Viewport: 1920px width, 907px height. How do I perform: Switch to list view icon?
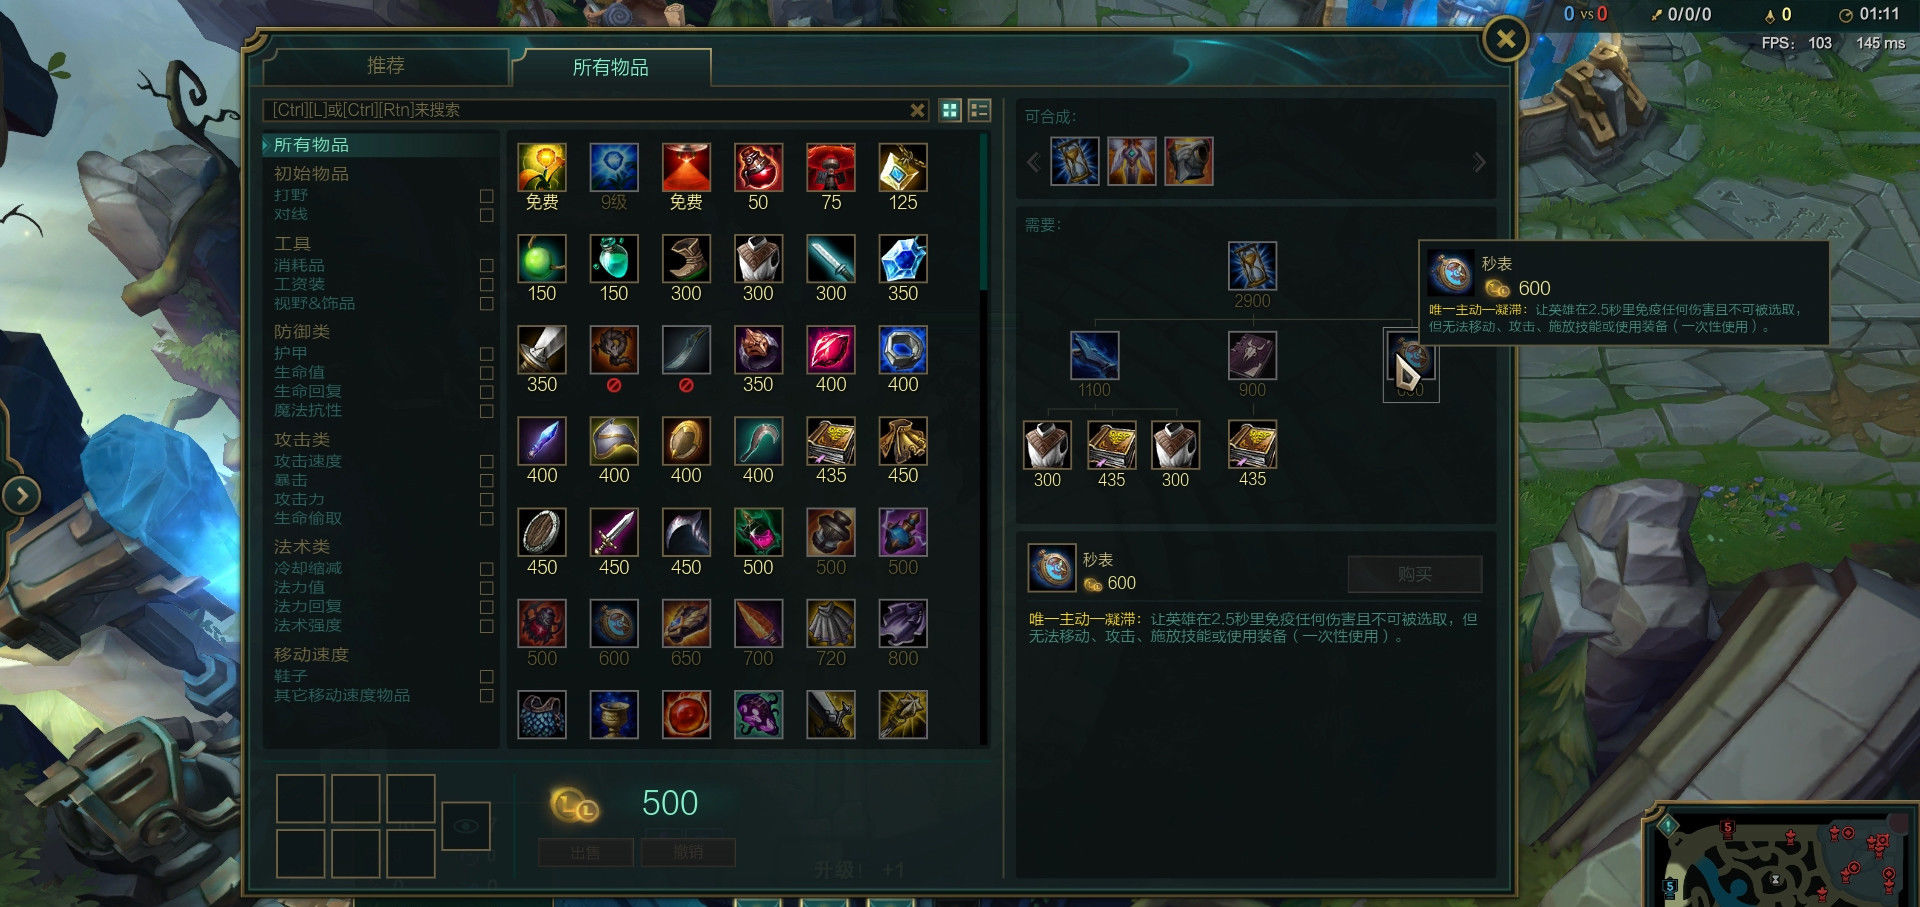979,110
